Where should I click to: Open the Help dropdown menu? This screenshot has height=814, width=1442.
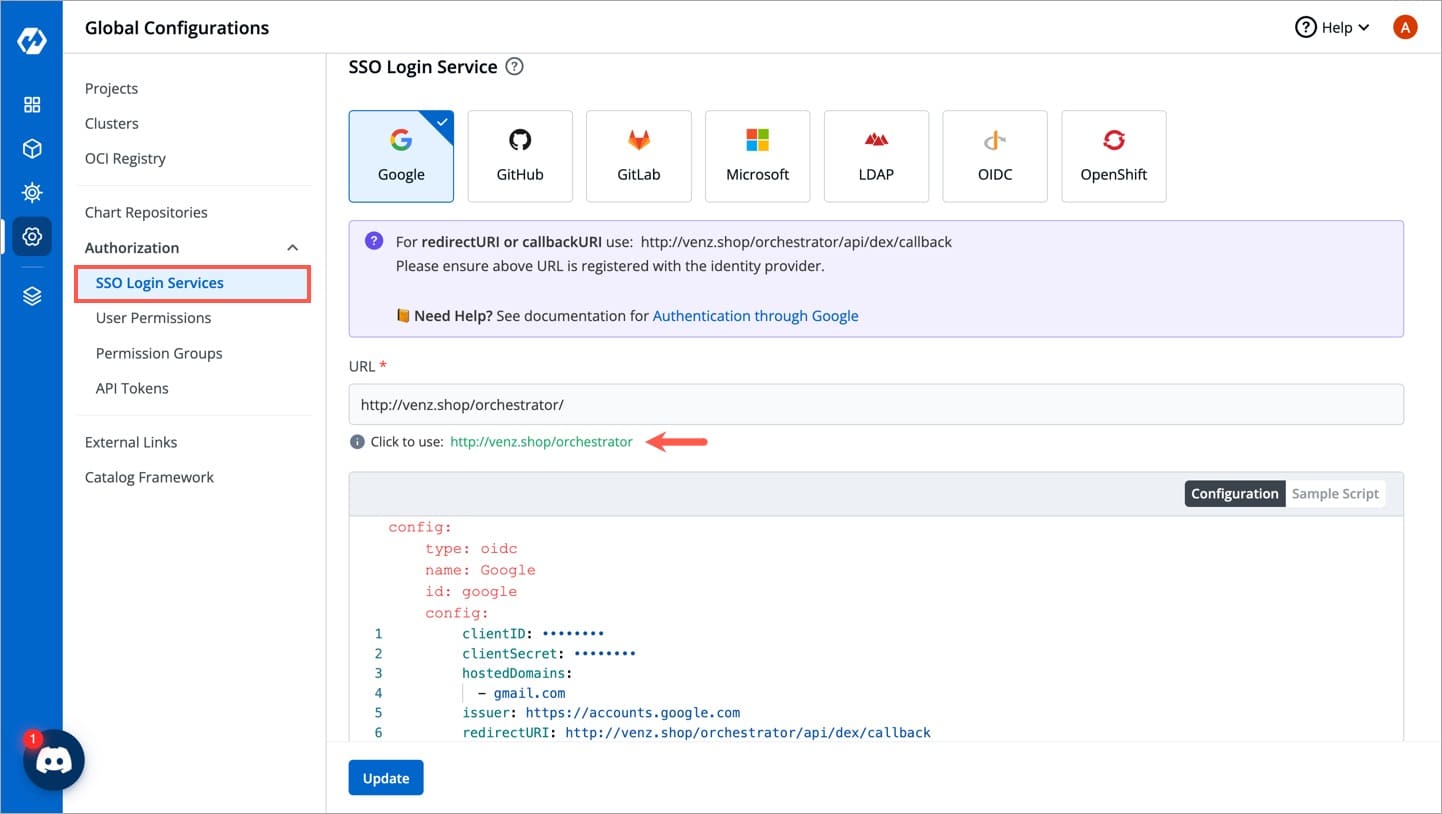[x=1332, y=28]
